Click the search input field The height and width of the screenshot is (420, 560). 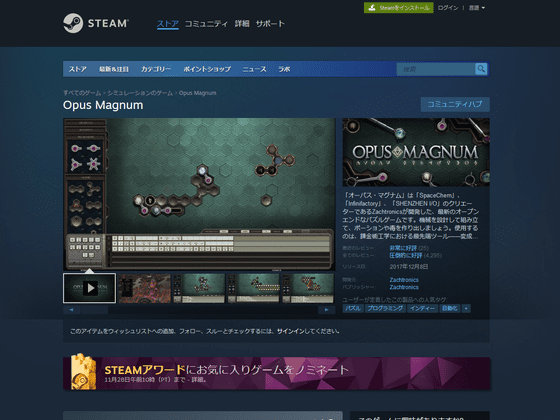436,69
